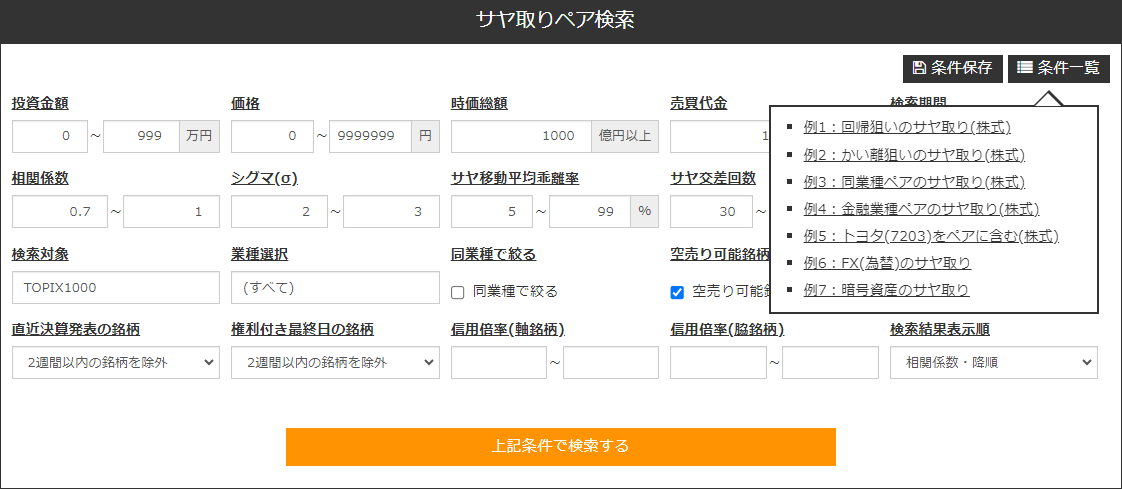1122x489 pixels.
Task: Expand the 直近決算発表の銘柄 dropdown
Action: (116, 363)
